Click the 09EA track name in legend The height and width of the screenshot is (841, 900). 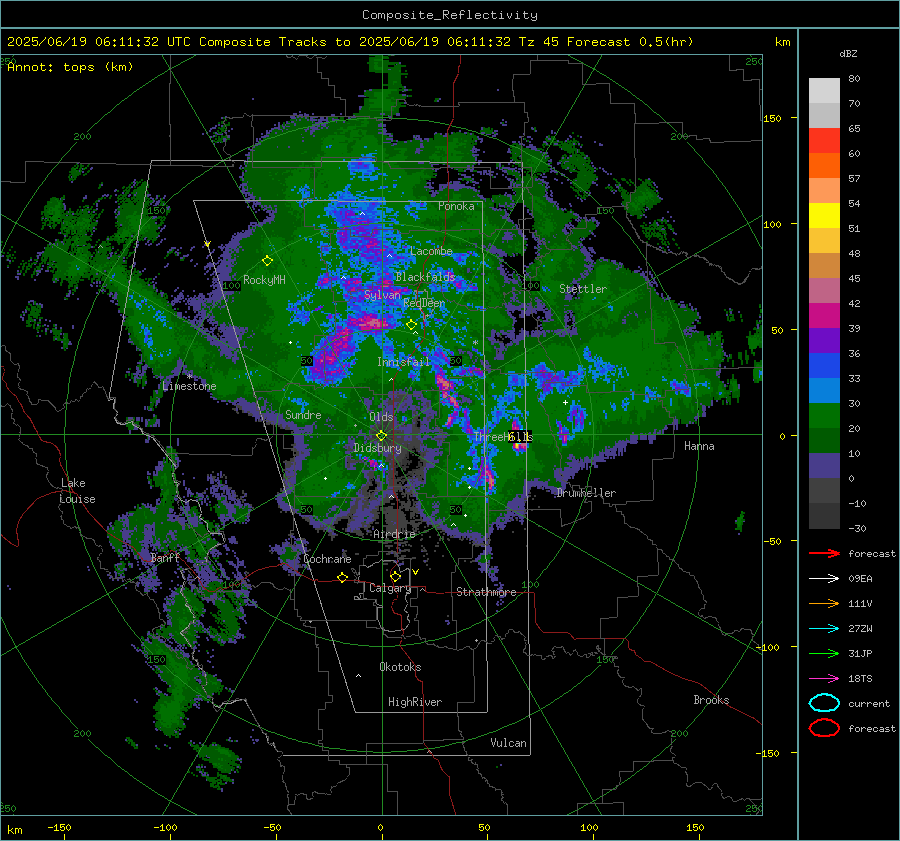[860, 579]
